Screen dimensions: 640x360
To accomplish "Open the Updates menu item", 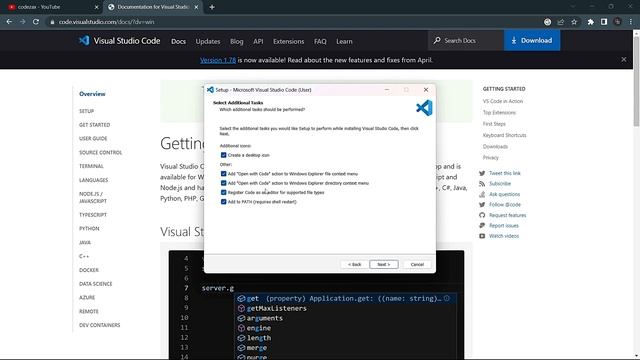I will click(x=208, y=41).
